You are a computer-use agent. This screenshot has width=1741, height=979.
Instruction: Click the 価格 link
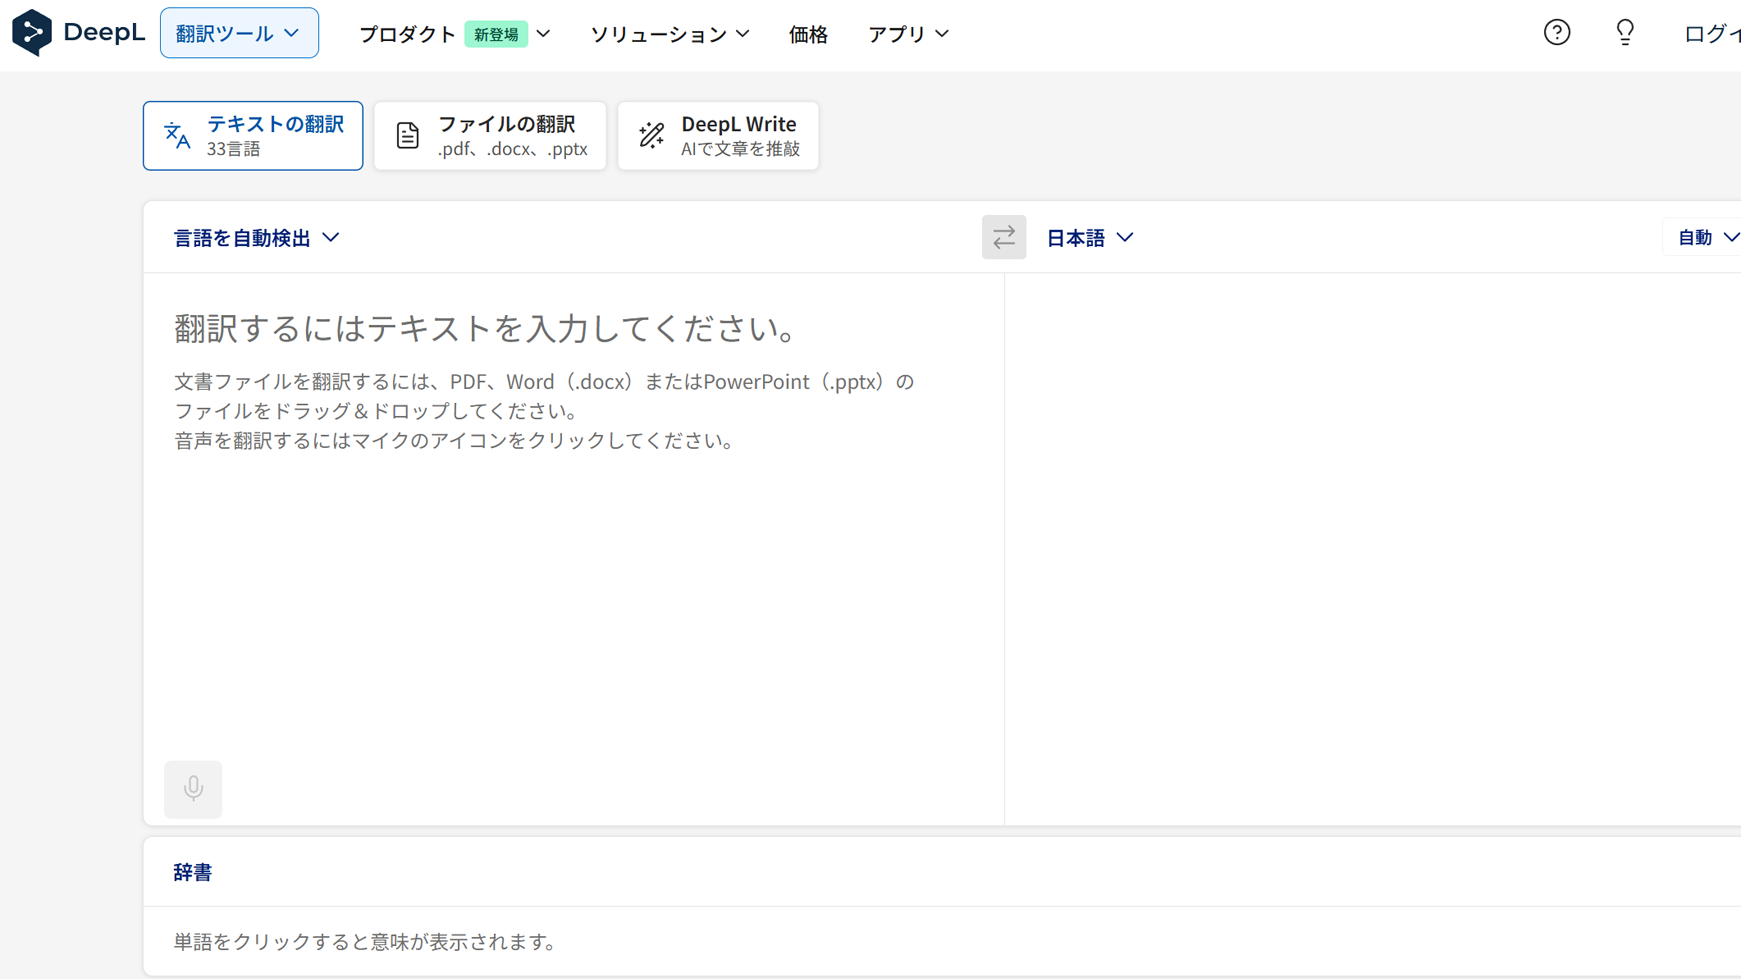click(808, 33)
